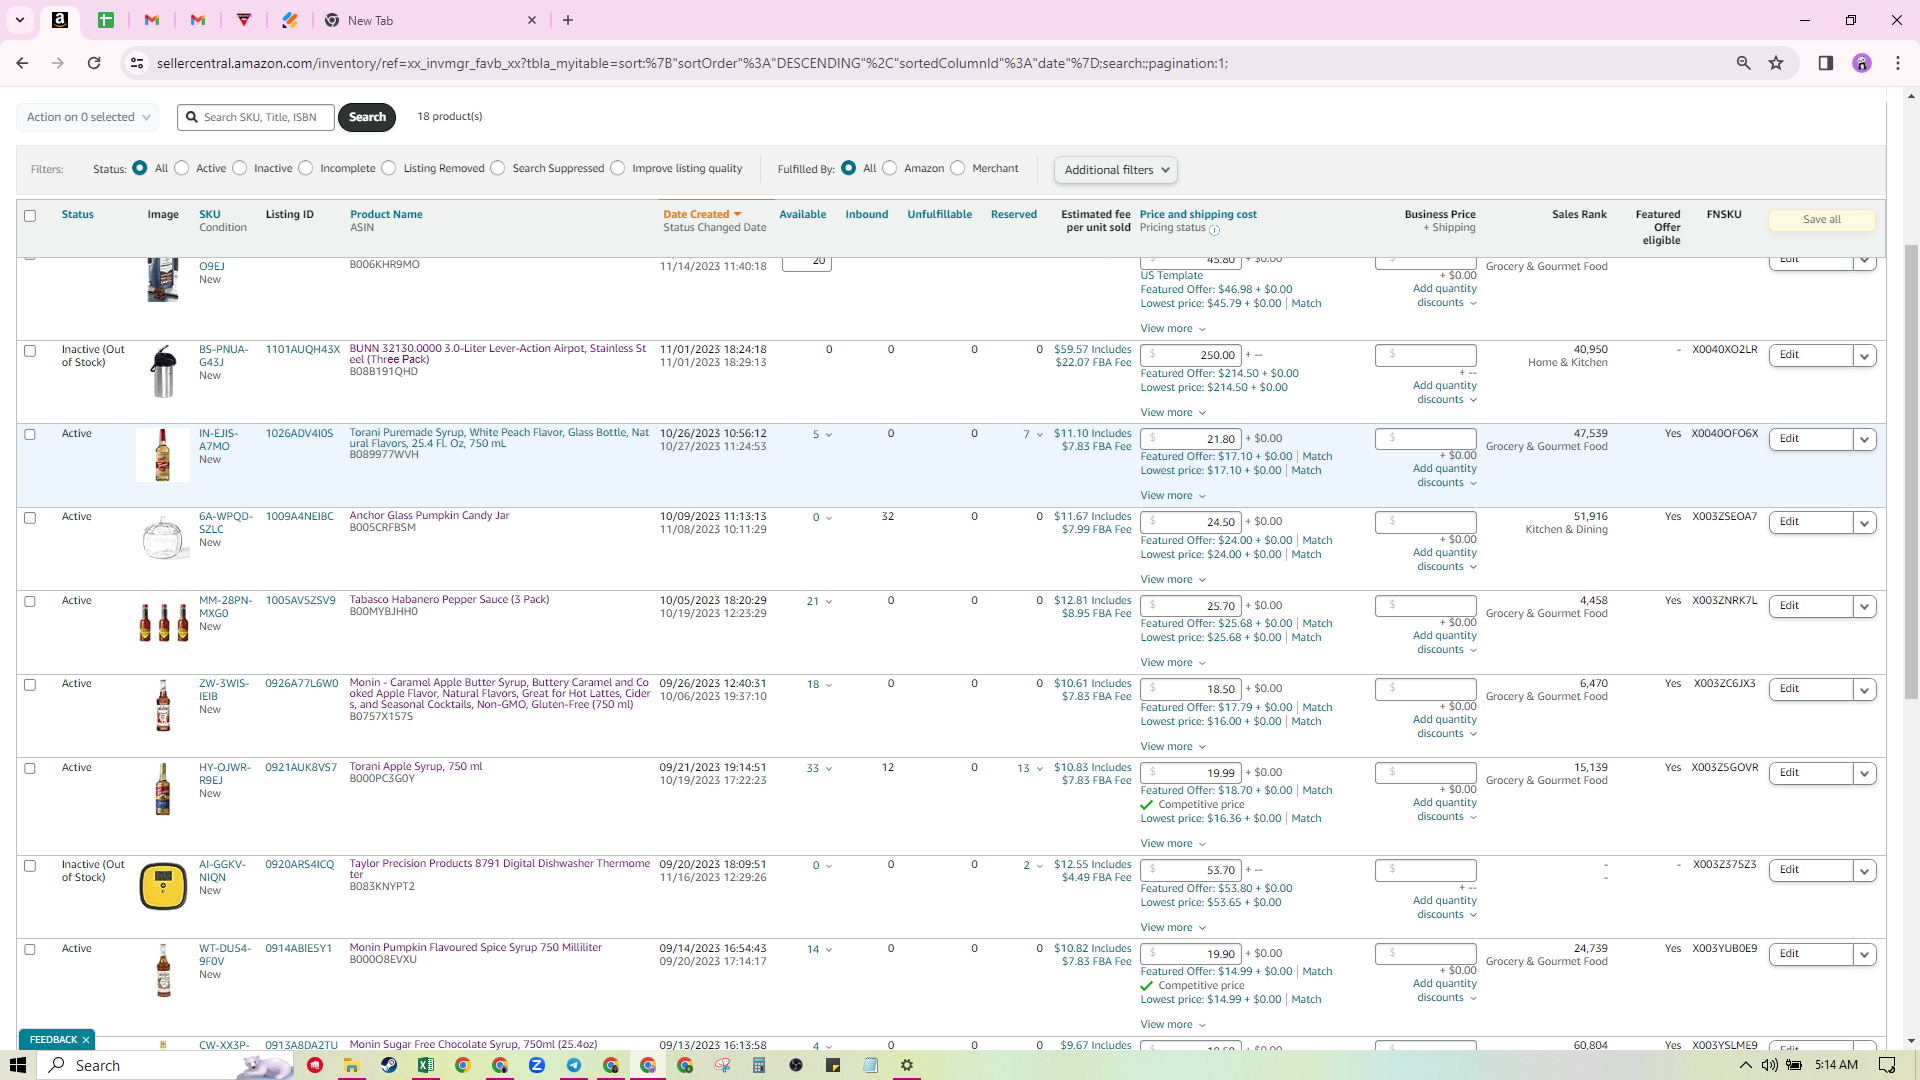Open Telegram from the taskbar
The width and height of the screenshot is (1920, 1080).
coord(574,1065)
